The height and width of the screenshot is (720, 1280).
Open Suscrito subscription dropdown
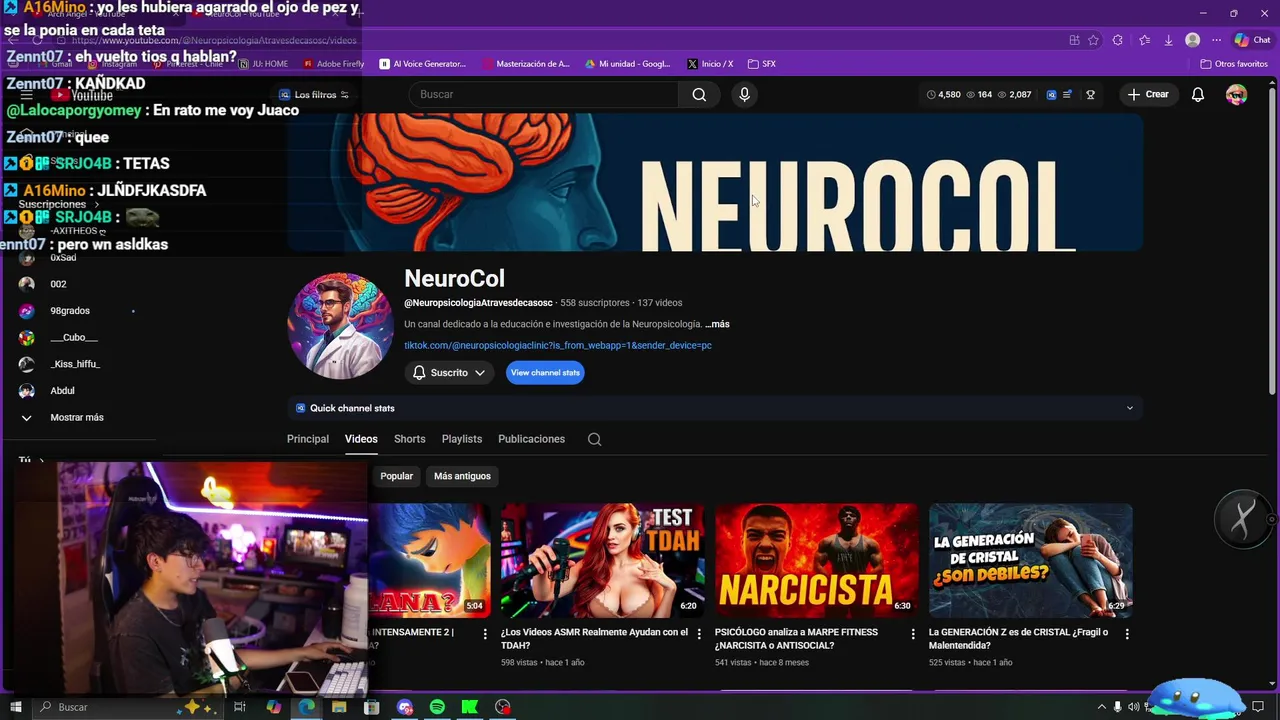[449, 373]
